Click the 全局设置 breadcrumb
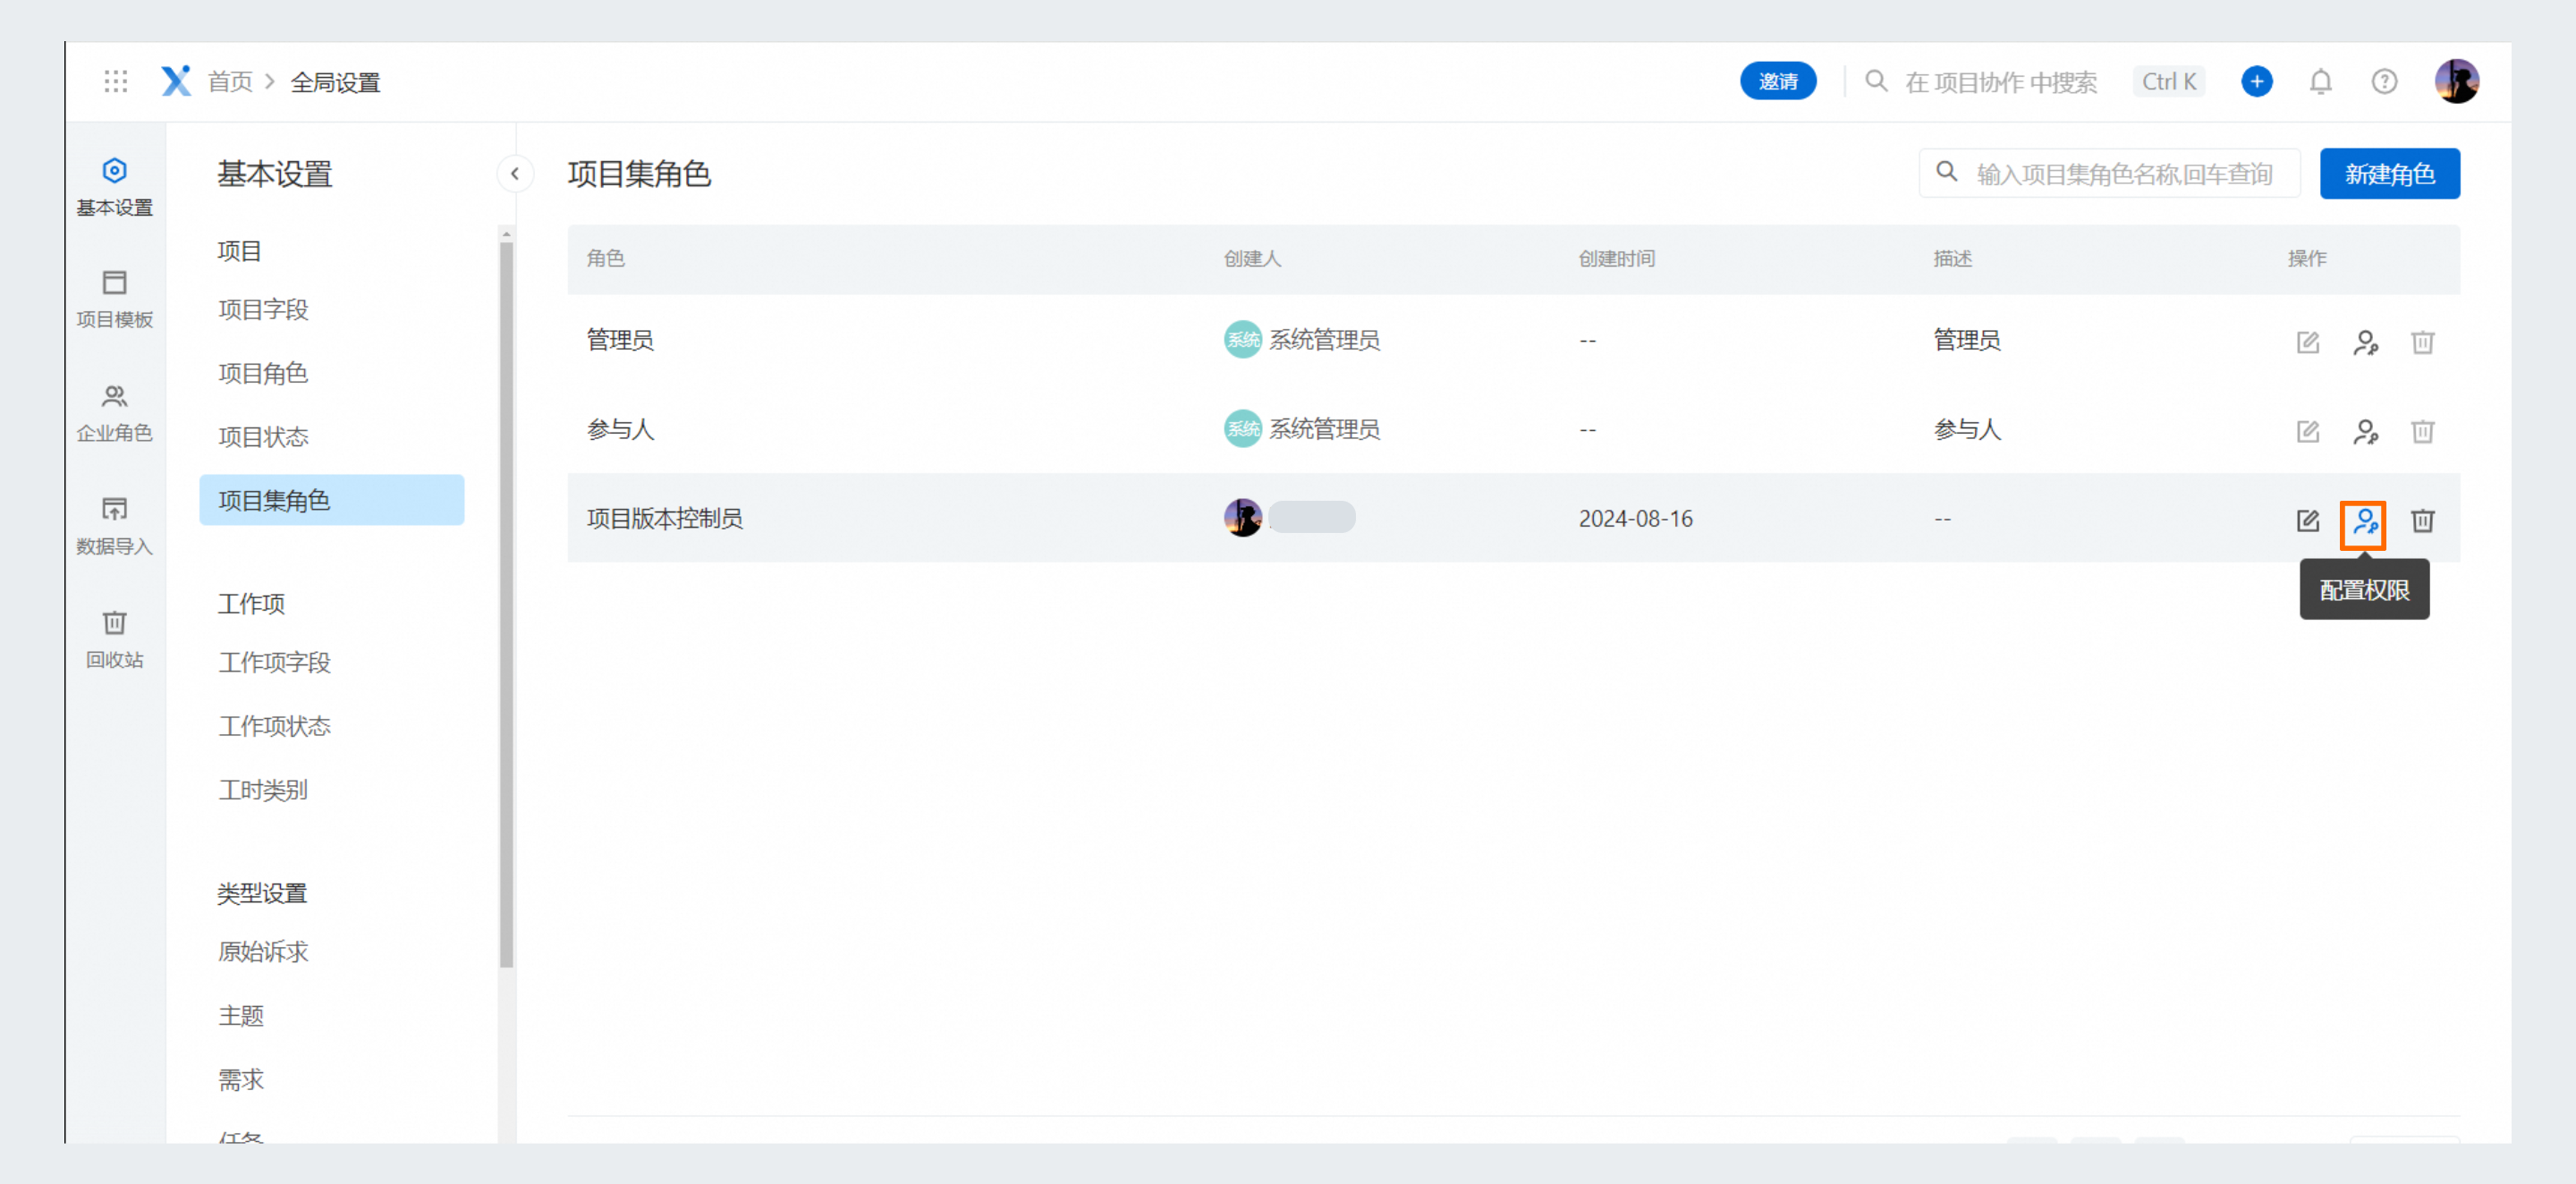 [335, 82]
